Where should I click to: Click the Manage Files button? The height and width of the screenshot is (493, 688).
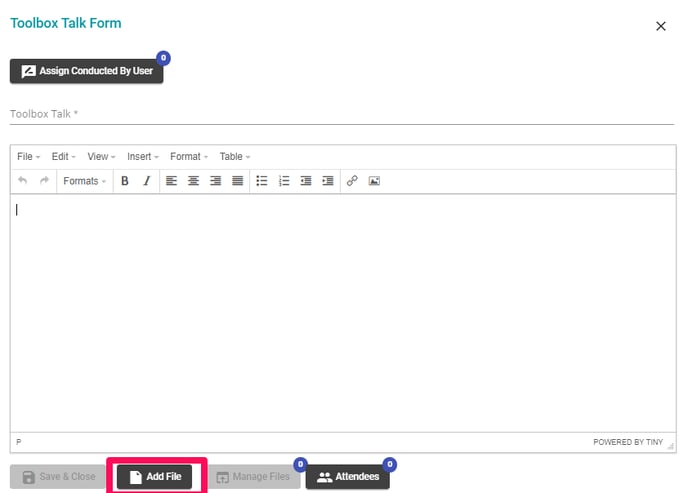(253, 477)
